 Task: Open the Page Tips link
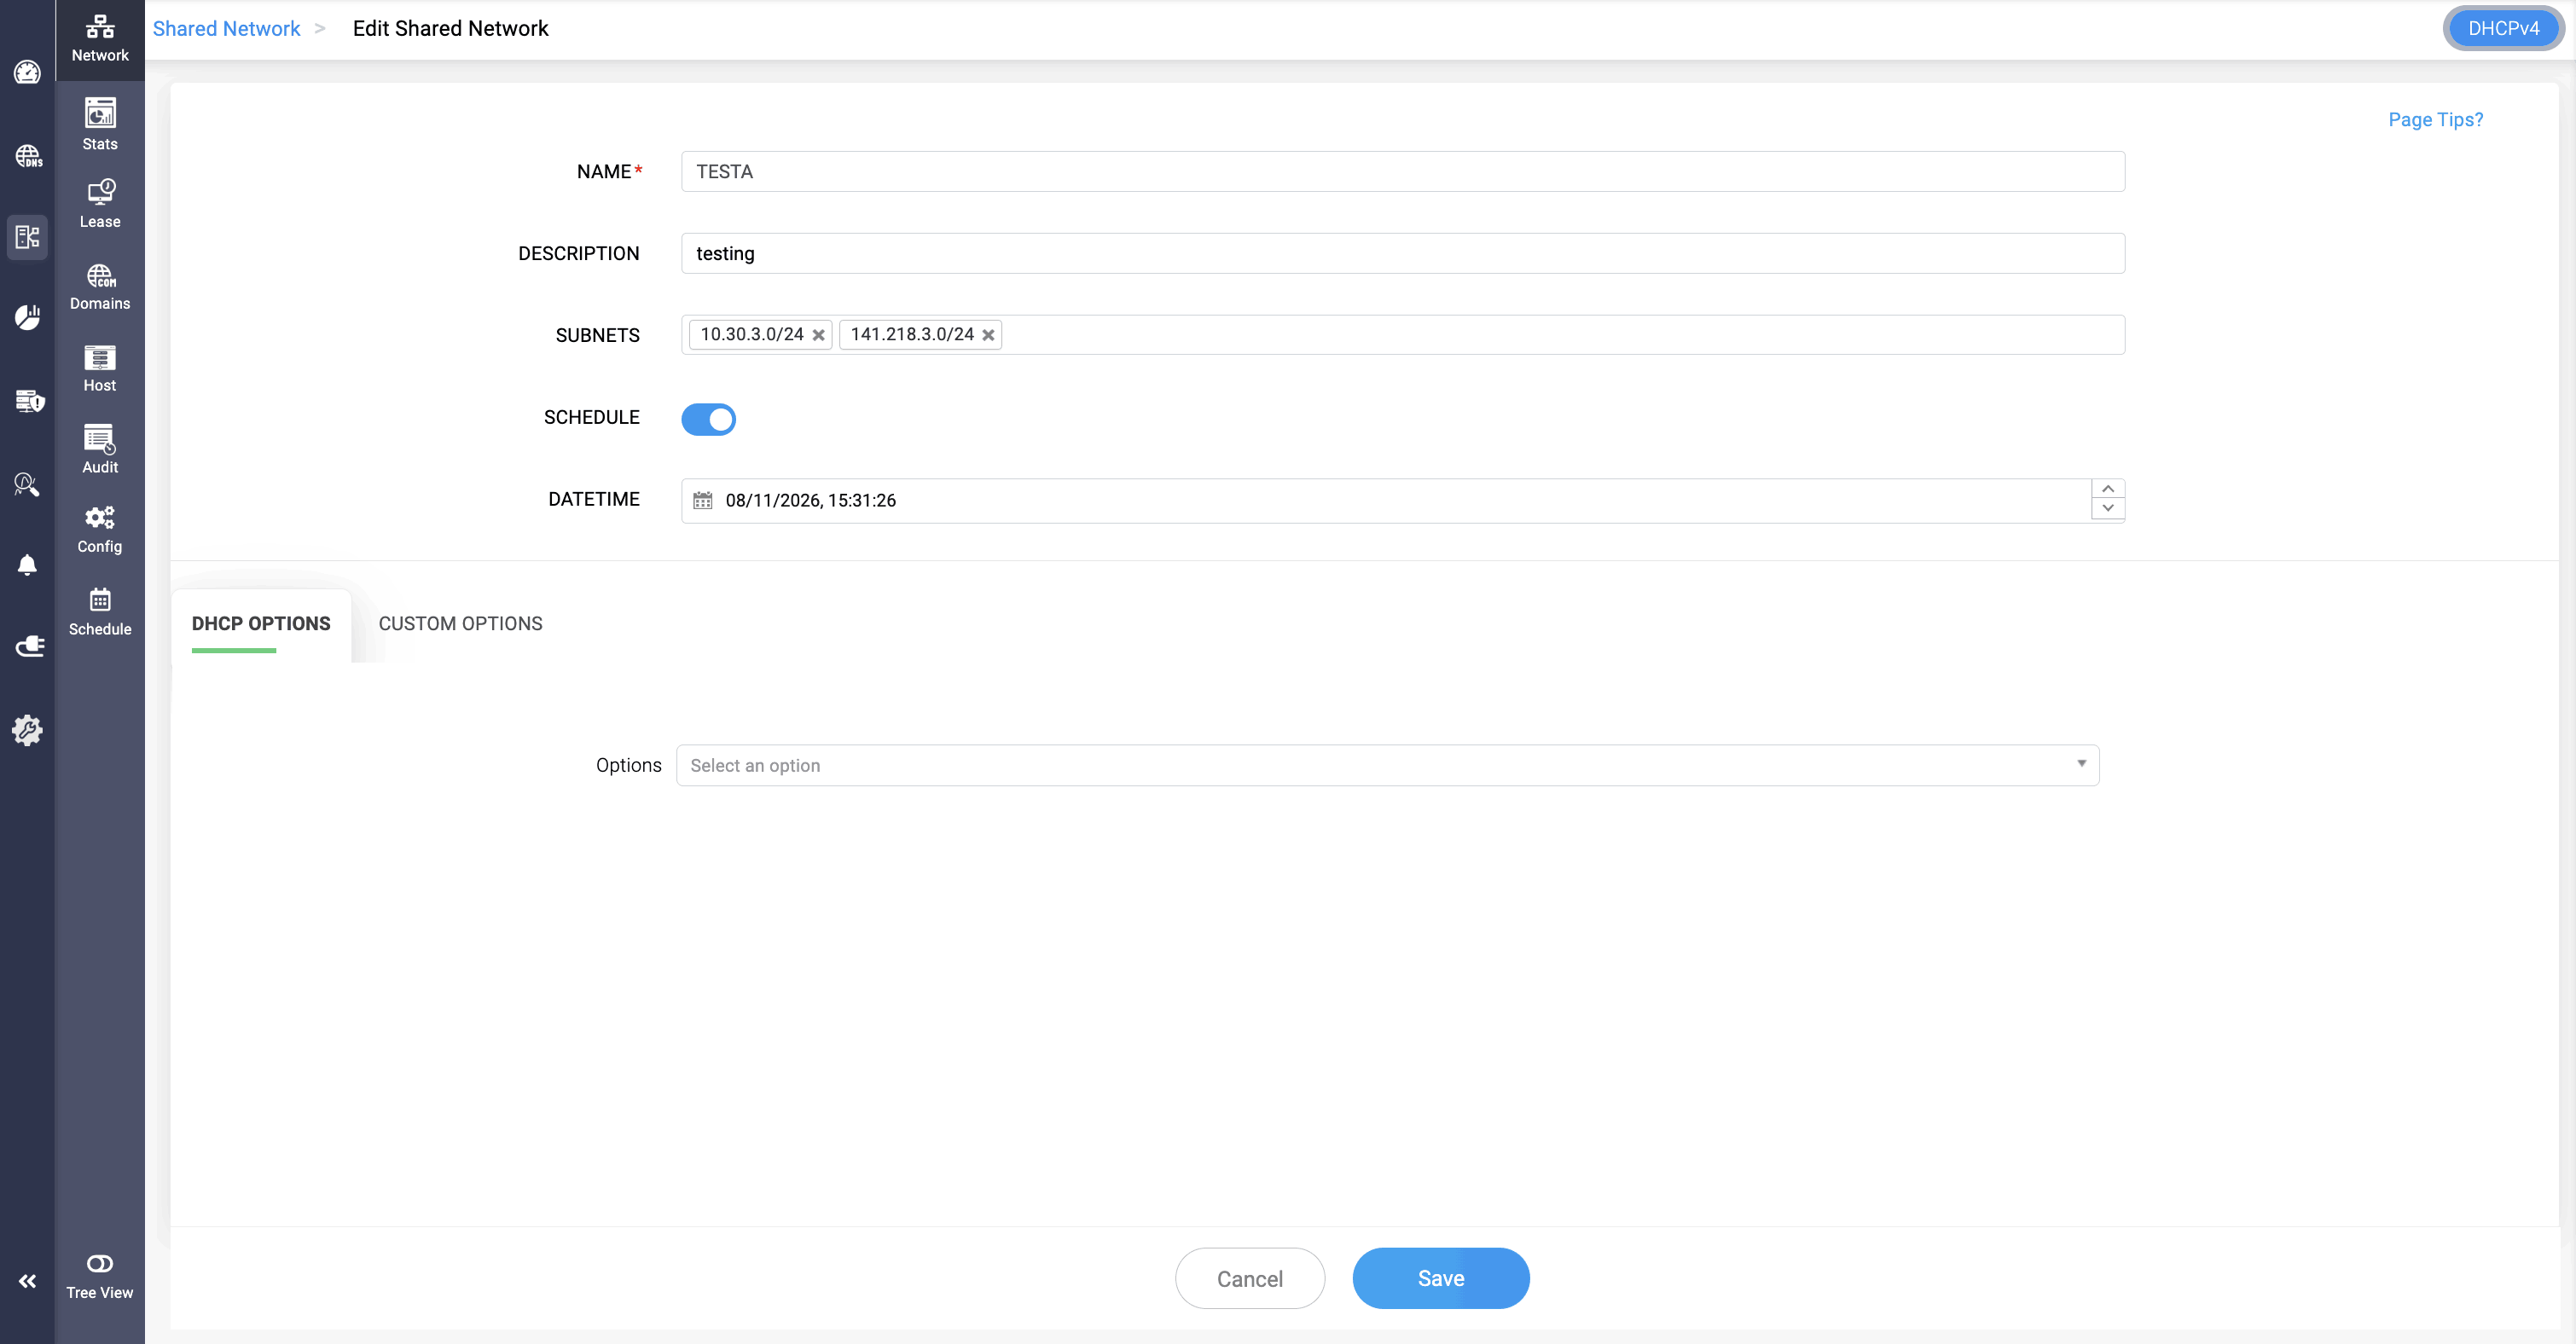pos(2435,120)
